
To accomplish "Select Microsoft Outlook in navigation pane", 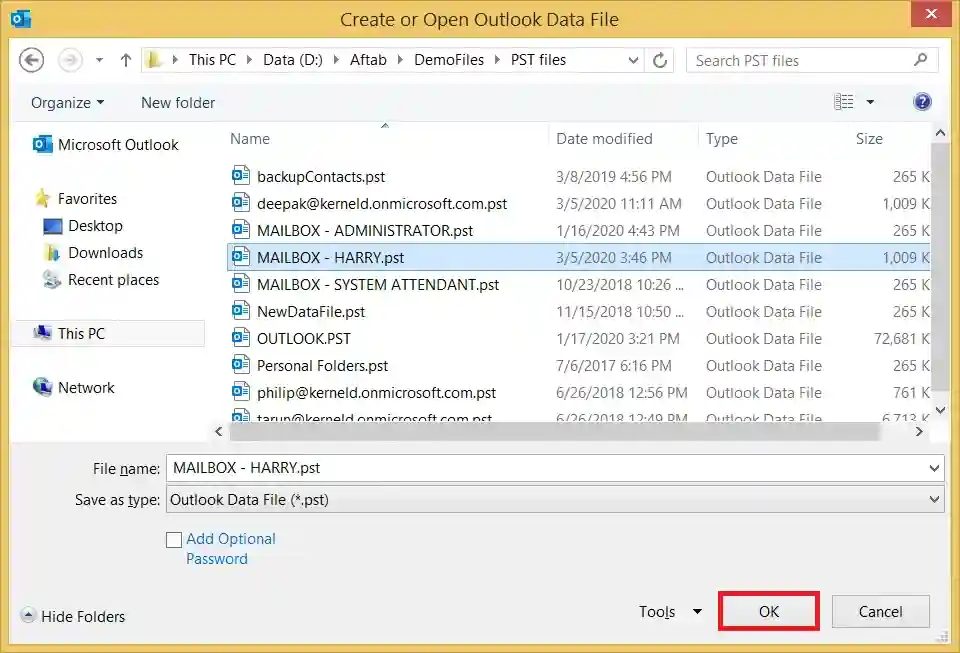I will 105,144.
